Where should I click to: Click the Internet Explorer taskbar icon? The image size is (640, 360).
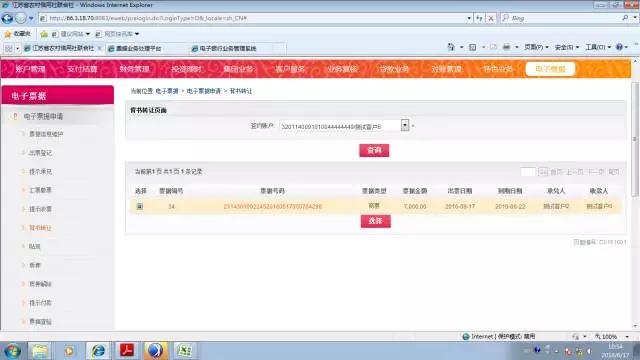(98, 351)
